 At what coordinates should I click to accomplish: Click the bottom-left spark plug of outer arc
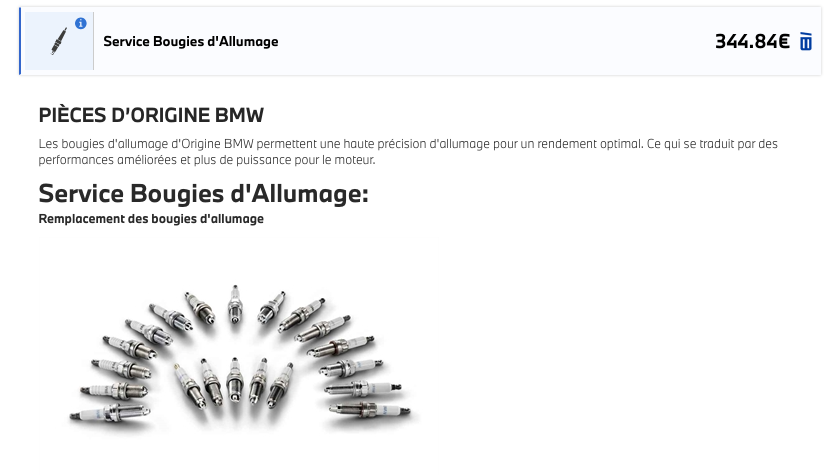(110, 413)
